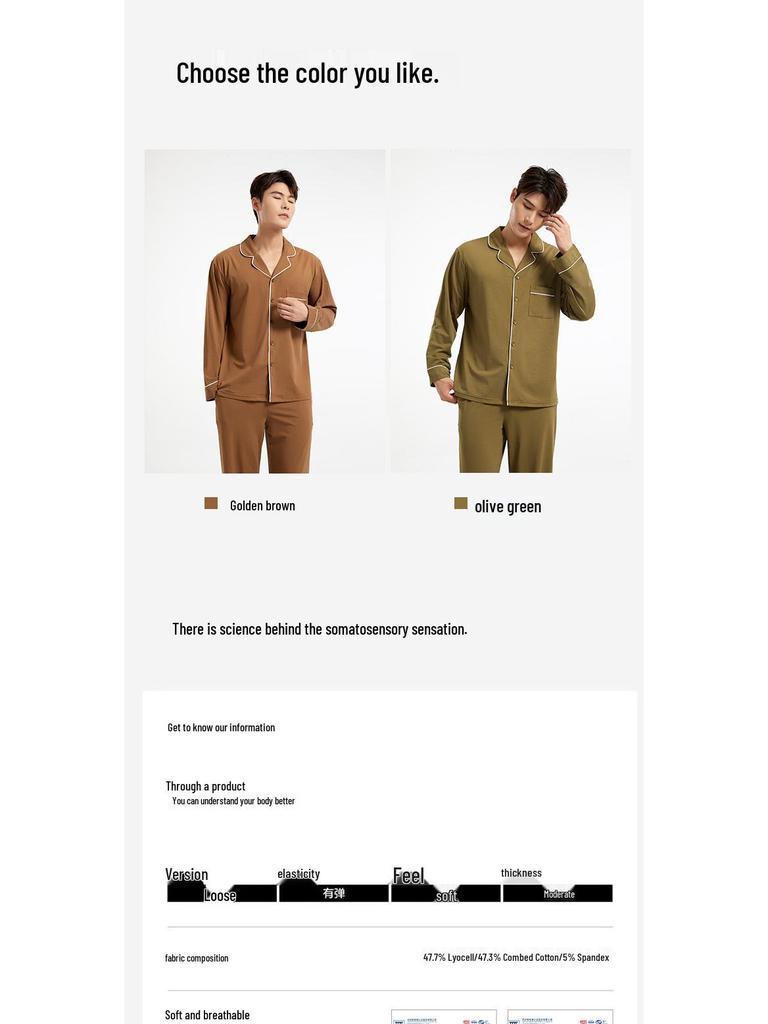Click the 'Golden brown' label
This screenshot has height=1024, width=768.
point(263,505)
